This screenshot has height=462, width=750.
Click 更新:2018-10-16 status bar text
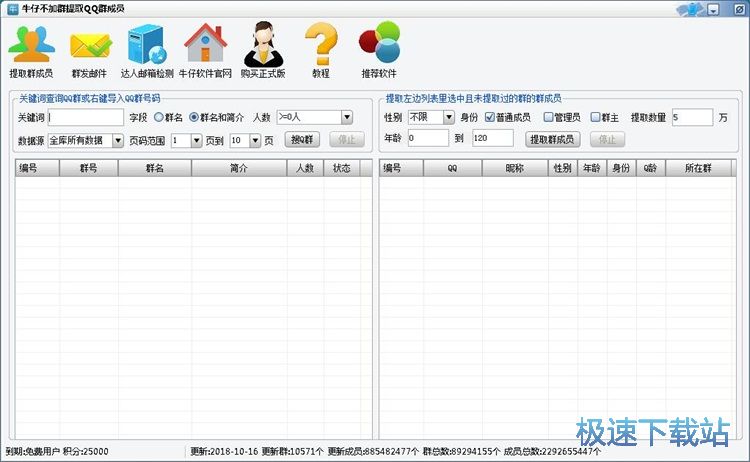tap(224, 451)
